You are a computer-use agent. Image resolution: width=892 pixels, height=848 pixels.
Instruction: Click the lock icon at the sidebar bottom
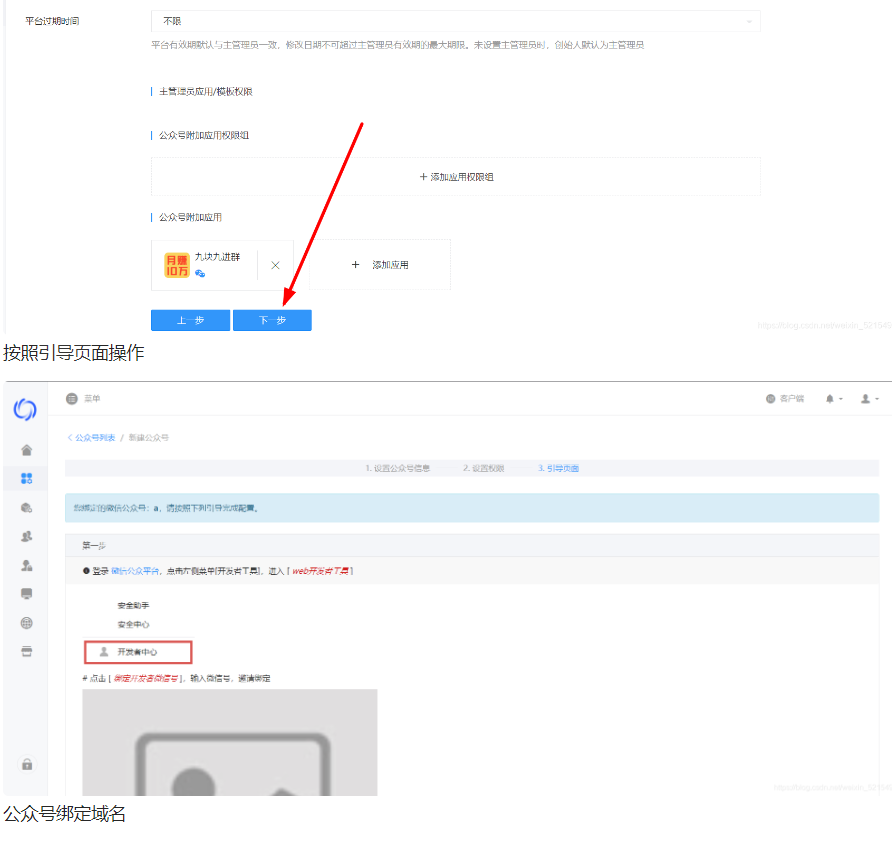pos(26,762)
